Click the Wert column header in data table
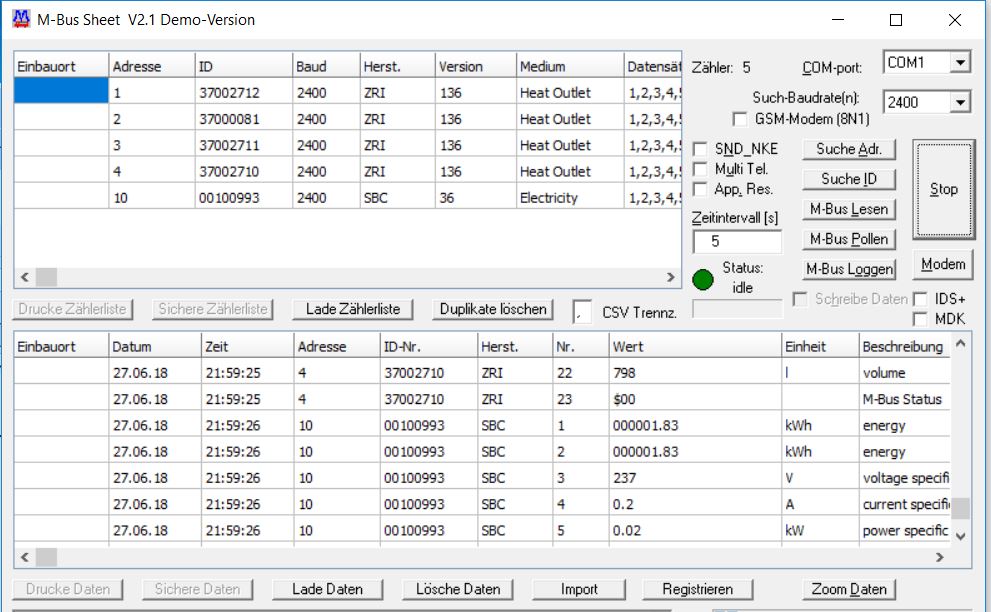 click(695, 346)
